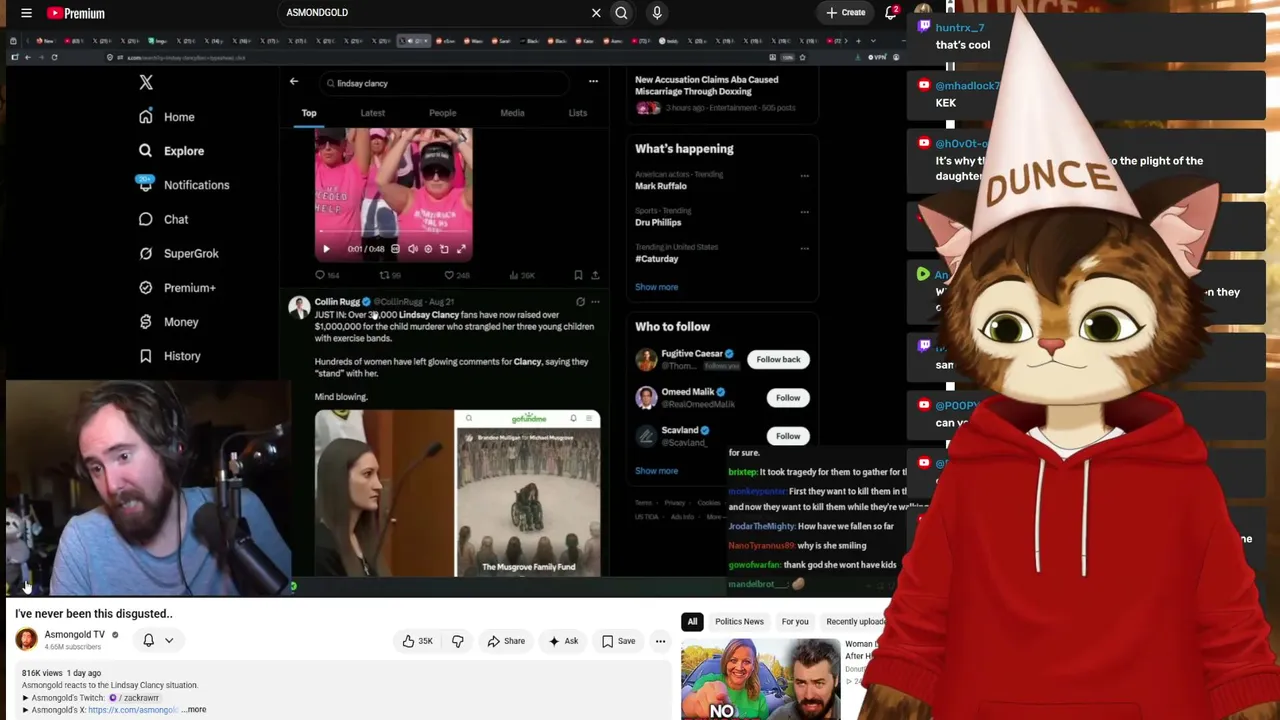Open YouTube notifications bell in the top bar
The image size is (1280, 720).
click(x=890, y=13)
